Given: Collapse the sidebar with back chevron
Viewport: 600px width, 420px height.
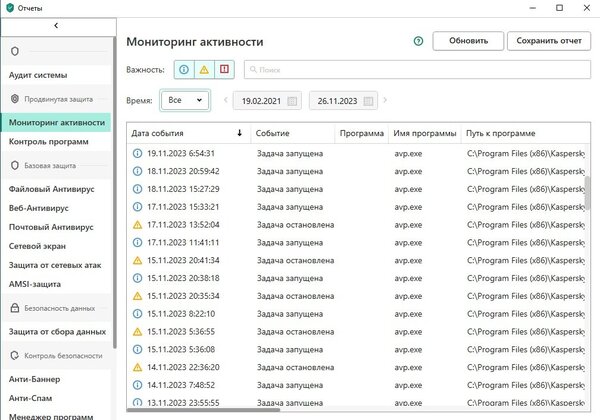Looking at the screenshot, I should 56,26.
